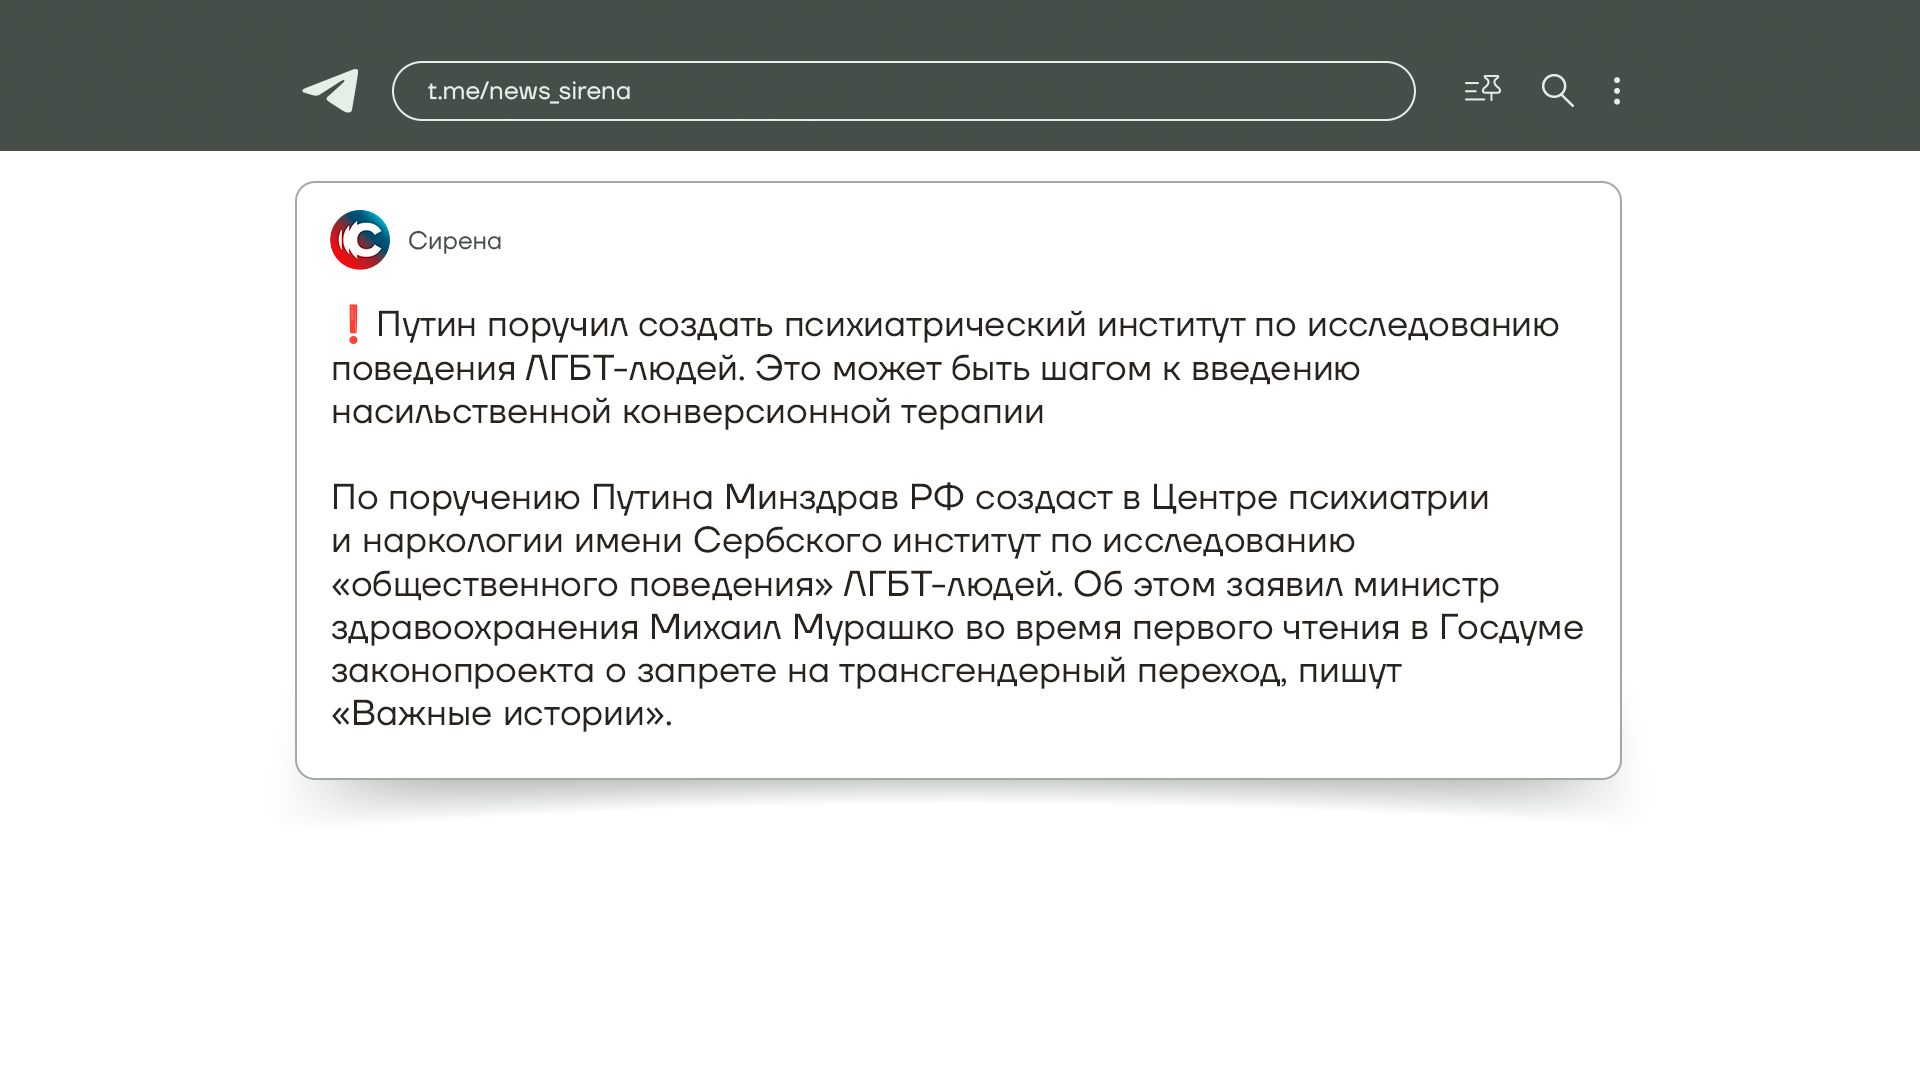1920x1080 pixels.
Task: Click the blank white area below the post card
Action: [x=958, y=950]
